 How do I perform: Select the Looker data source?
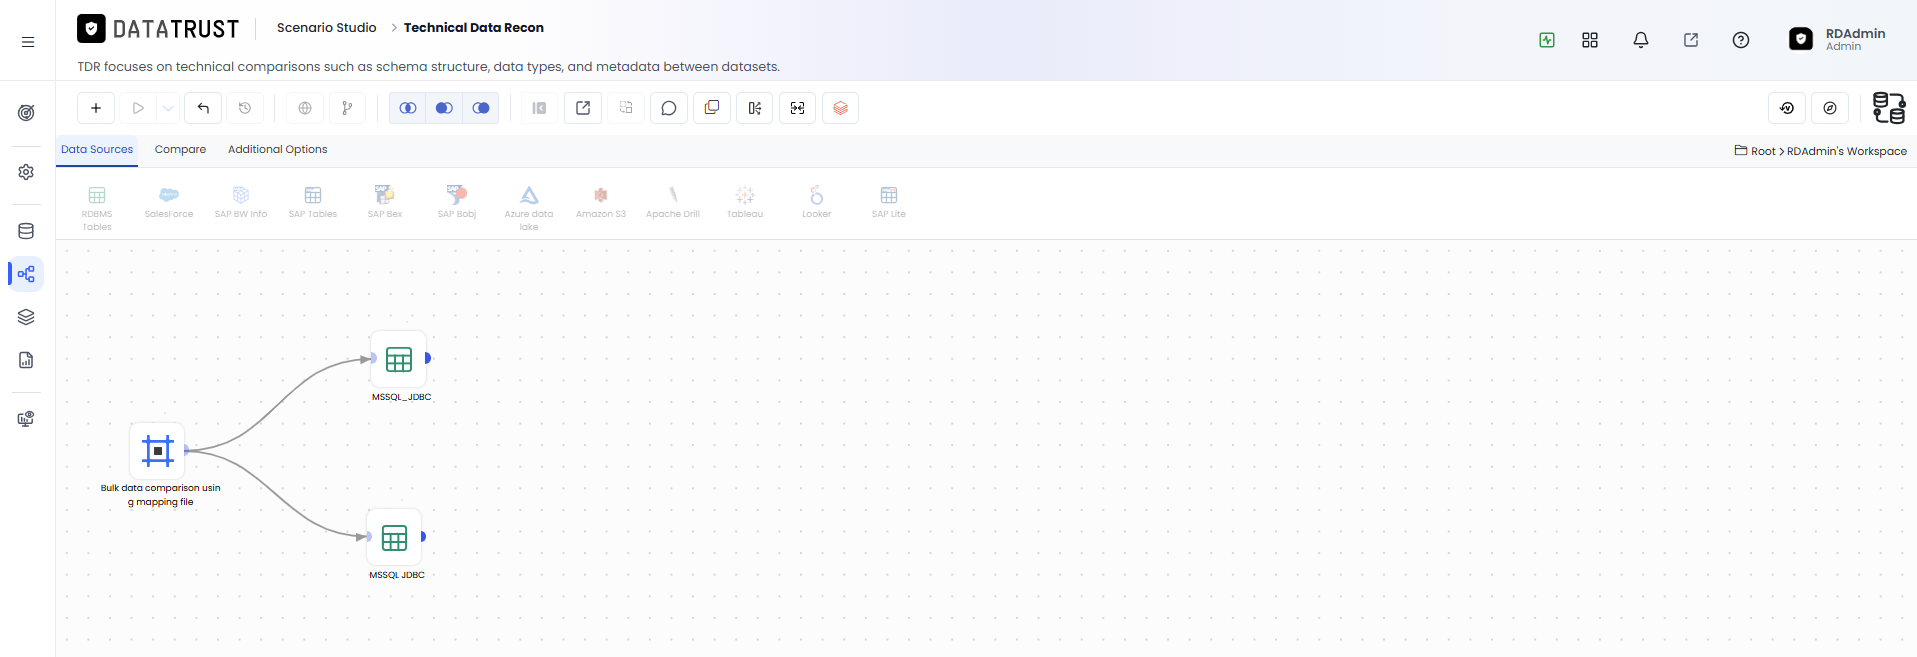point(817,202)
